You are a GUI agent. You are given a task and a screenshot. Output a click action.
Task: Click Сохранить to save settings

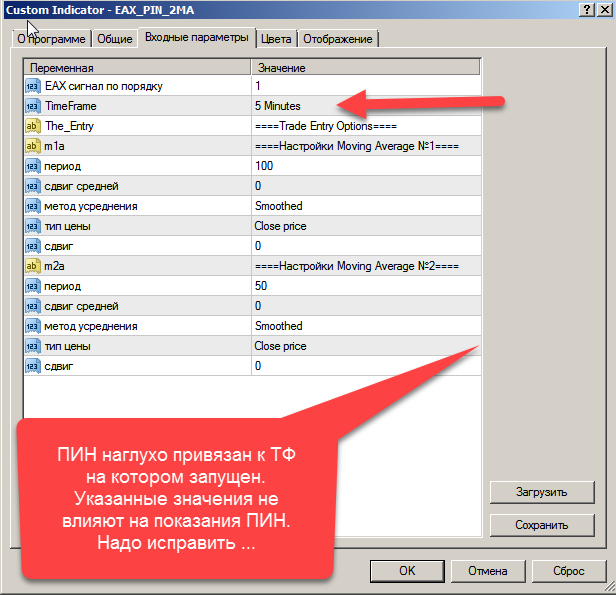pos(542,525)
